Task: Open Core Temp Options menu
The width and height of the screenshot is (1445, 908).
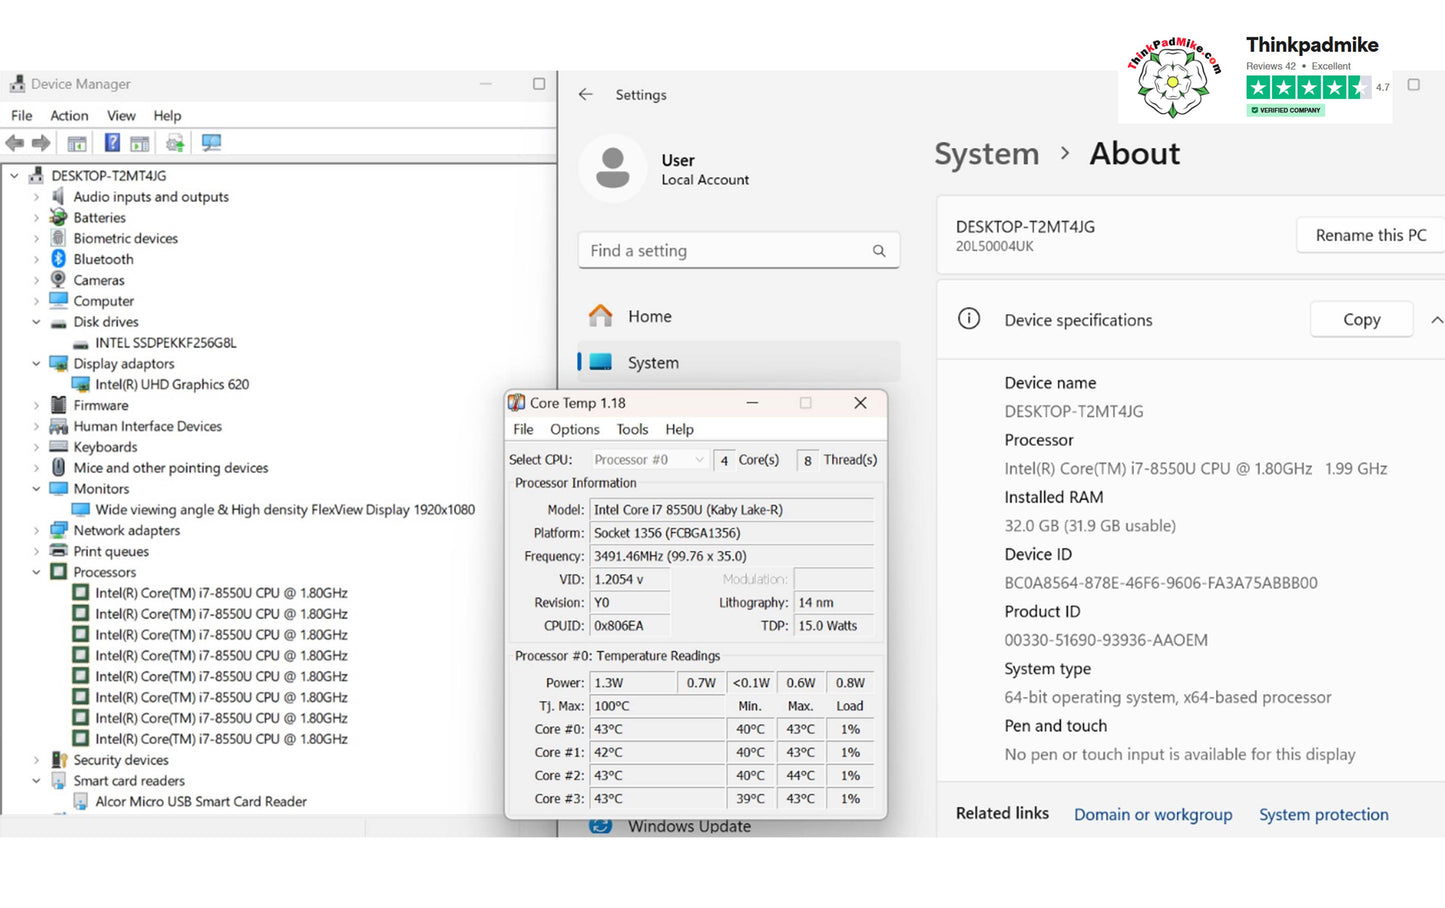Action: [575, 429]
